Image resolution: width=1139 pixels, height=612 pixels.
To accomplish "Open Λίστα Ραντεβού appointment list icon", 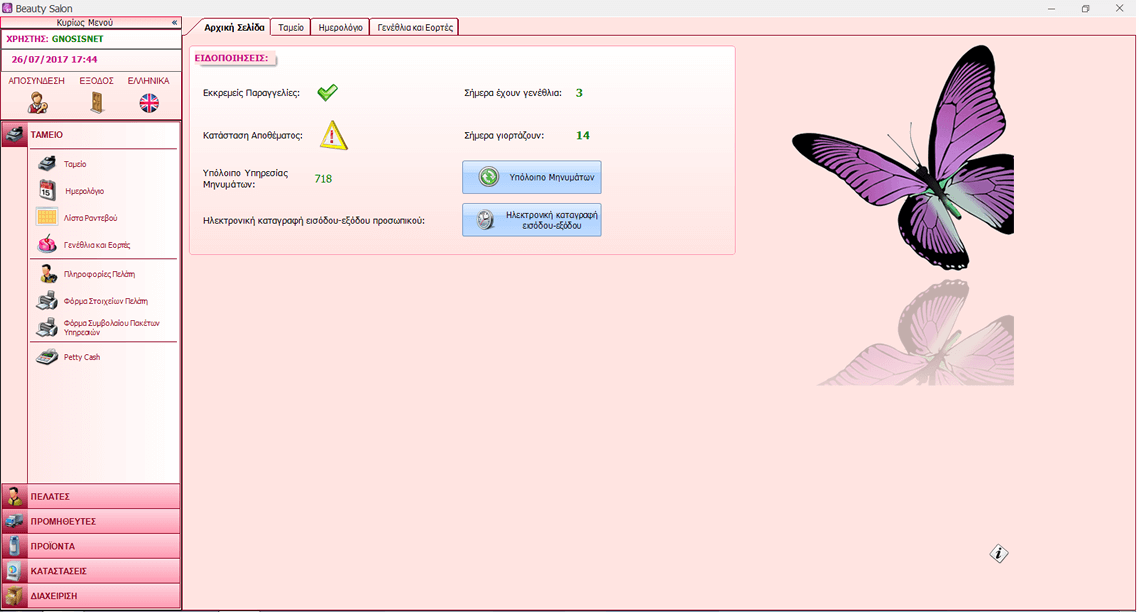I will 47,217.
